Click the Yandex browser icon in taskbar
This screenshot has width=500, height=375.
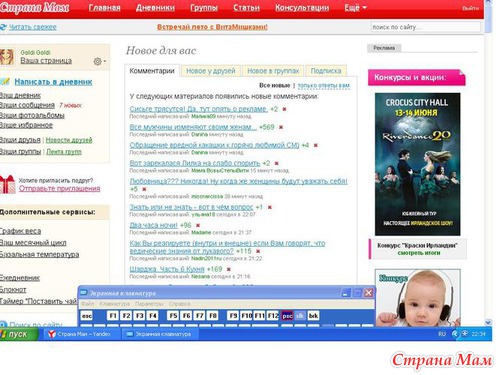[52, 334]
